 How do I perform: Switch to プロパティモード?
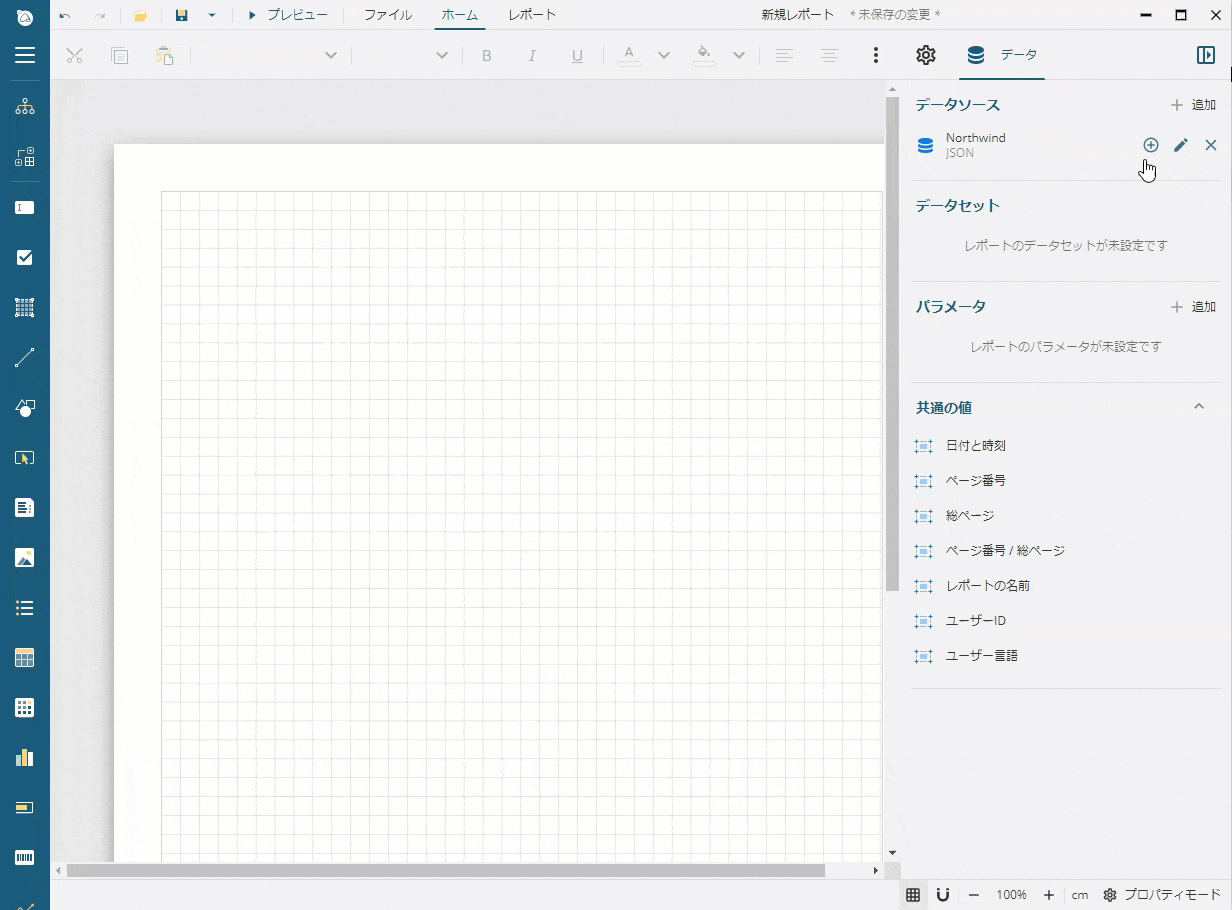point(1162,895)
